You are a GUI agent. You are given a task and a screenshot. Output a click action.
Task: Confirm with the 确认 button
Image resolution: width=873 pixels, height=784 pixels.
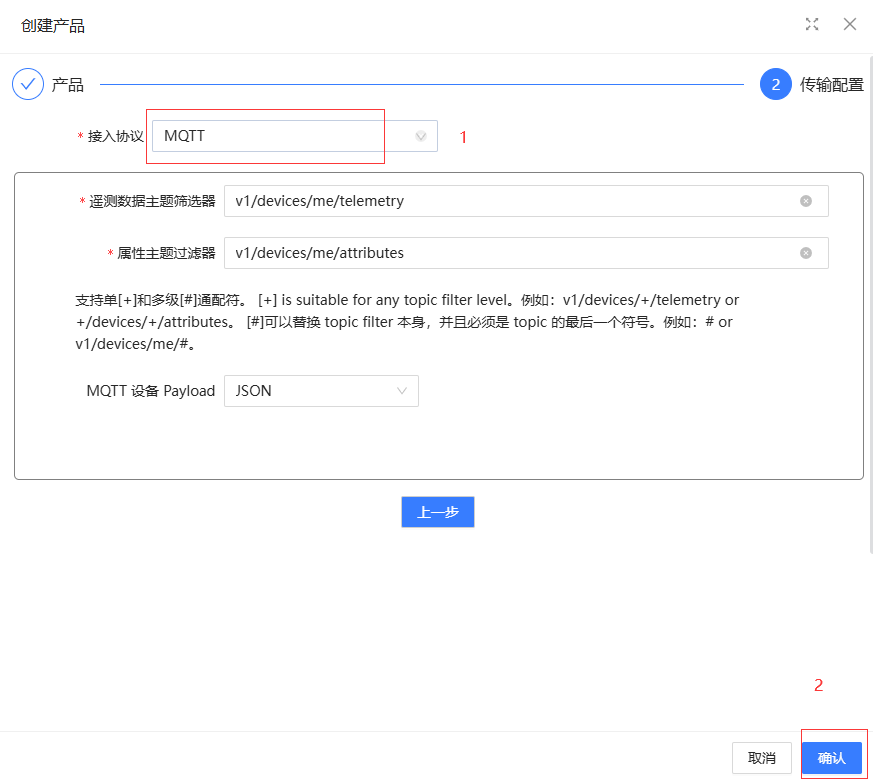point(832,758)
